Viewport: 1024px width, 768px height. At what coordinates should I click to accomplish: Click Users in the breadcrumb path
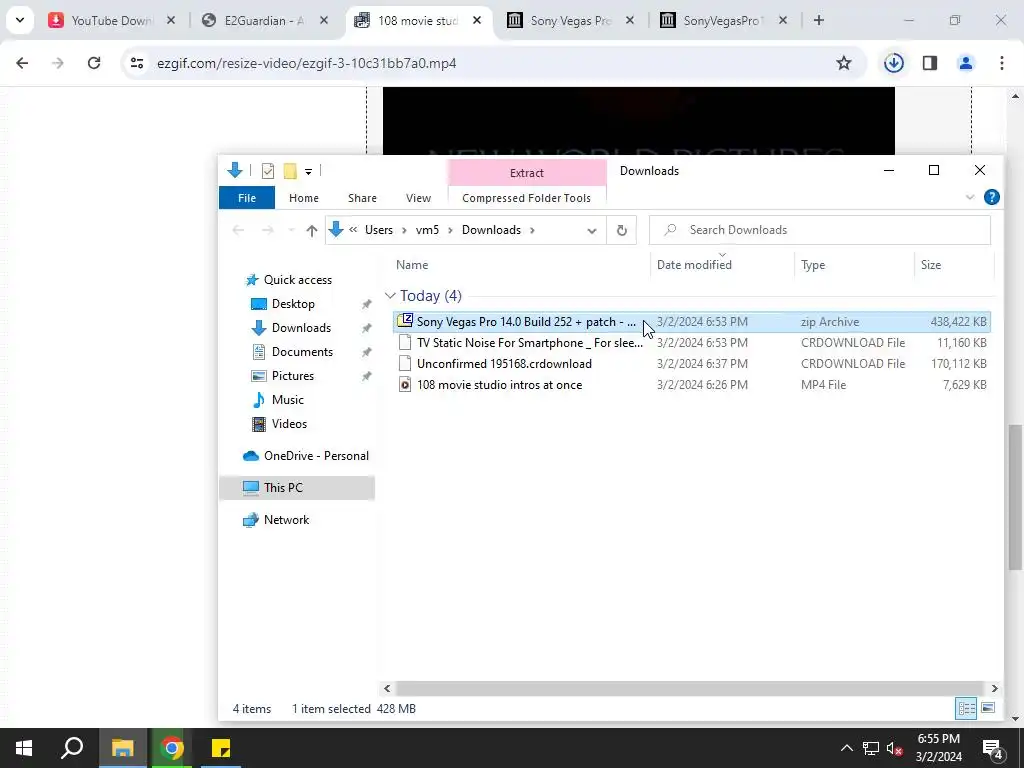(379, 230)
